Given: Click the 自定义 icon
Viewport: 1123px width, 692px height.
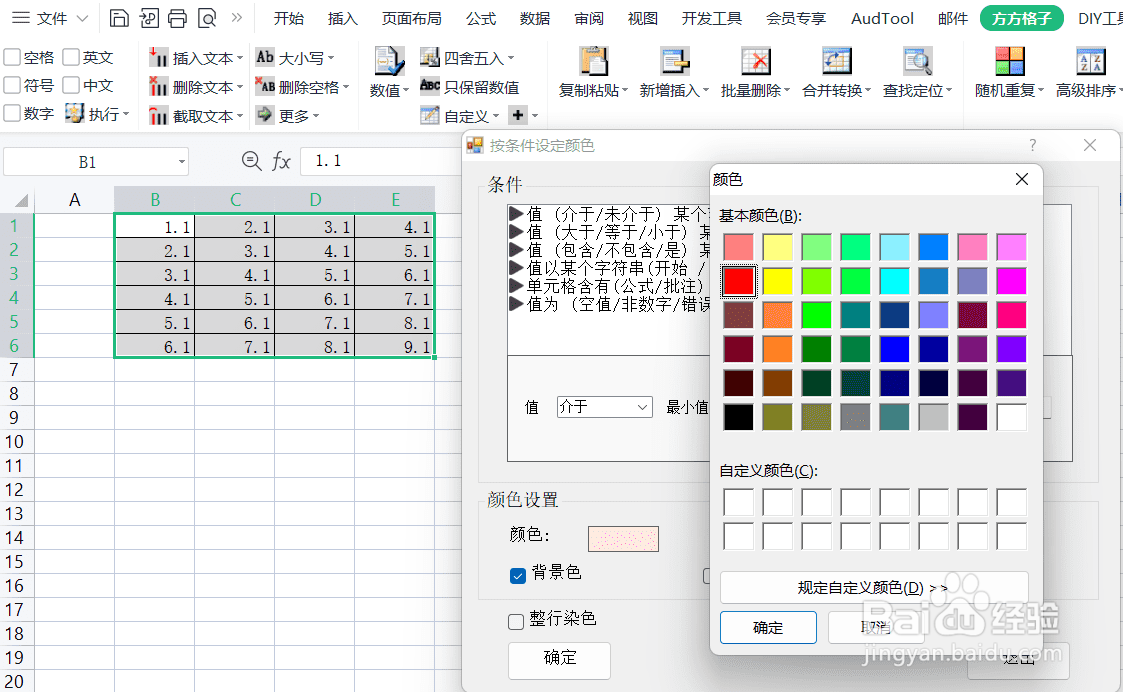Looking at the screenshot, I should coord(430,115).
